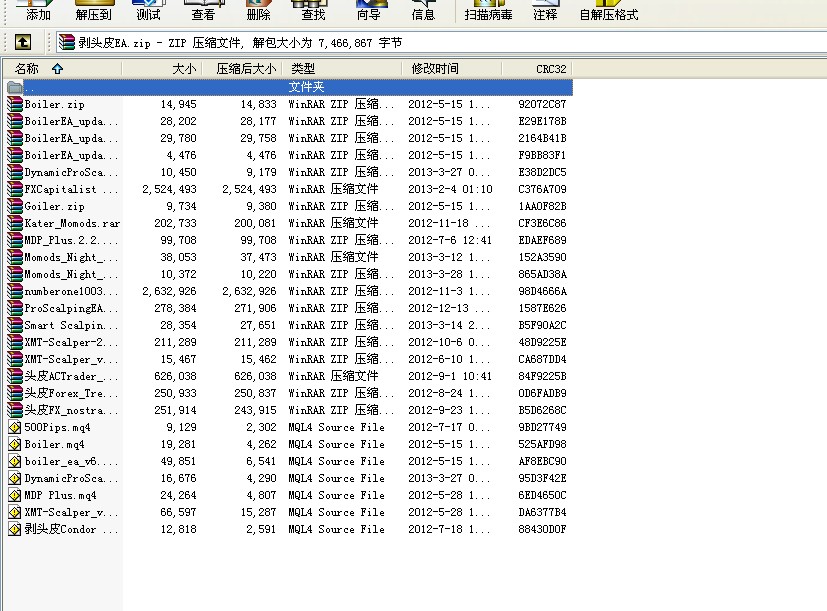Click file size 28,202

pos(178,121)
